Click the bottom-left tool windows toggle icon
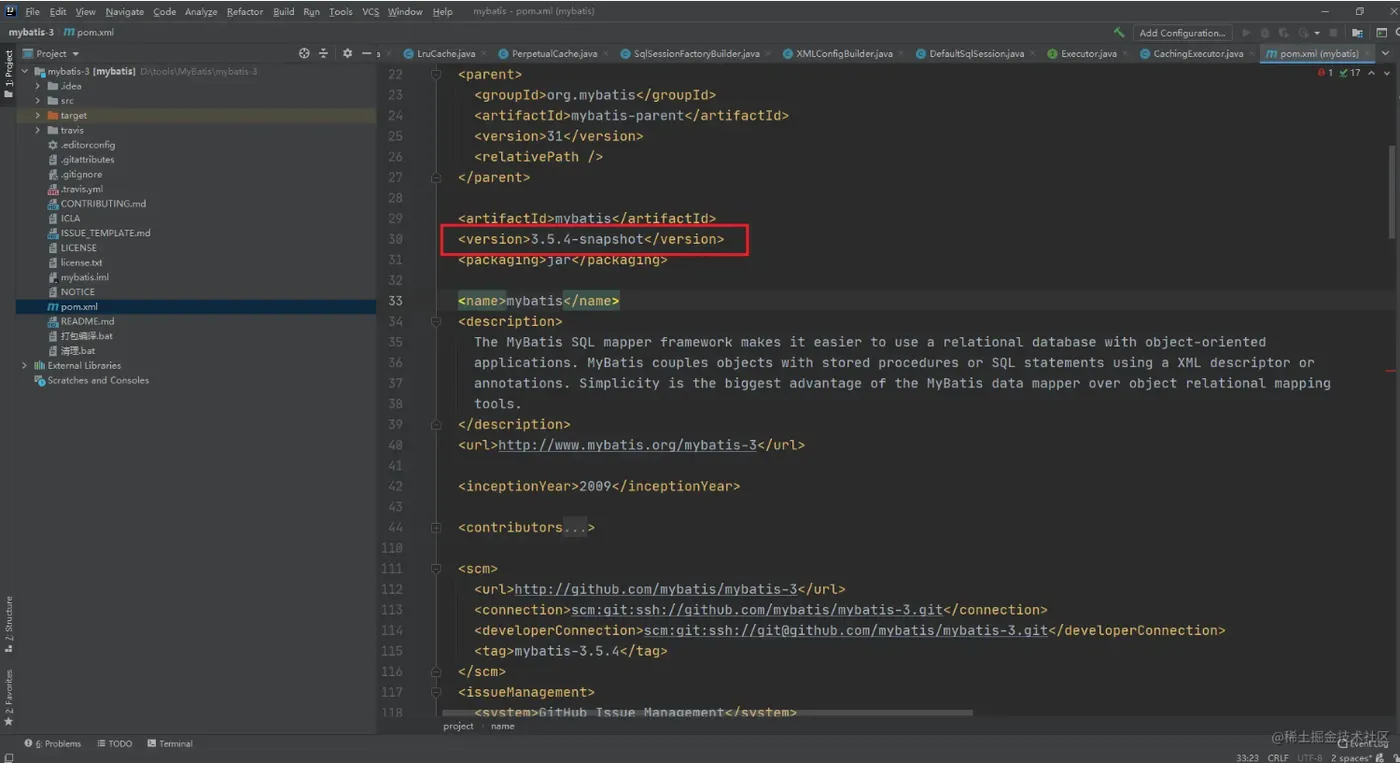The image size is (1400, 763). [x=9, y=757]
